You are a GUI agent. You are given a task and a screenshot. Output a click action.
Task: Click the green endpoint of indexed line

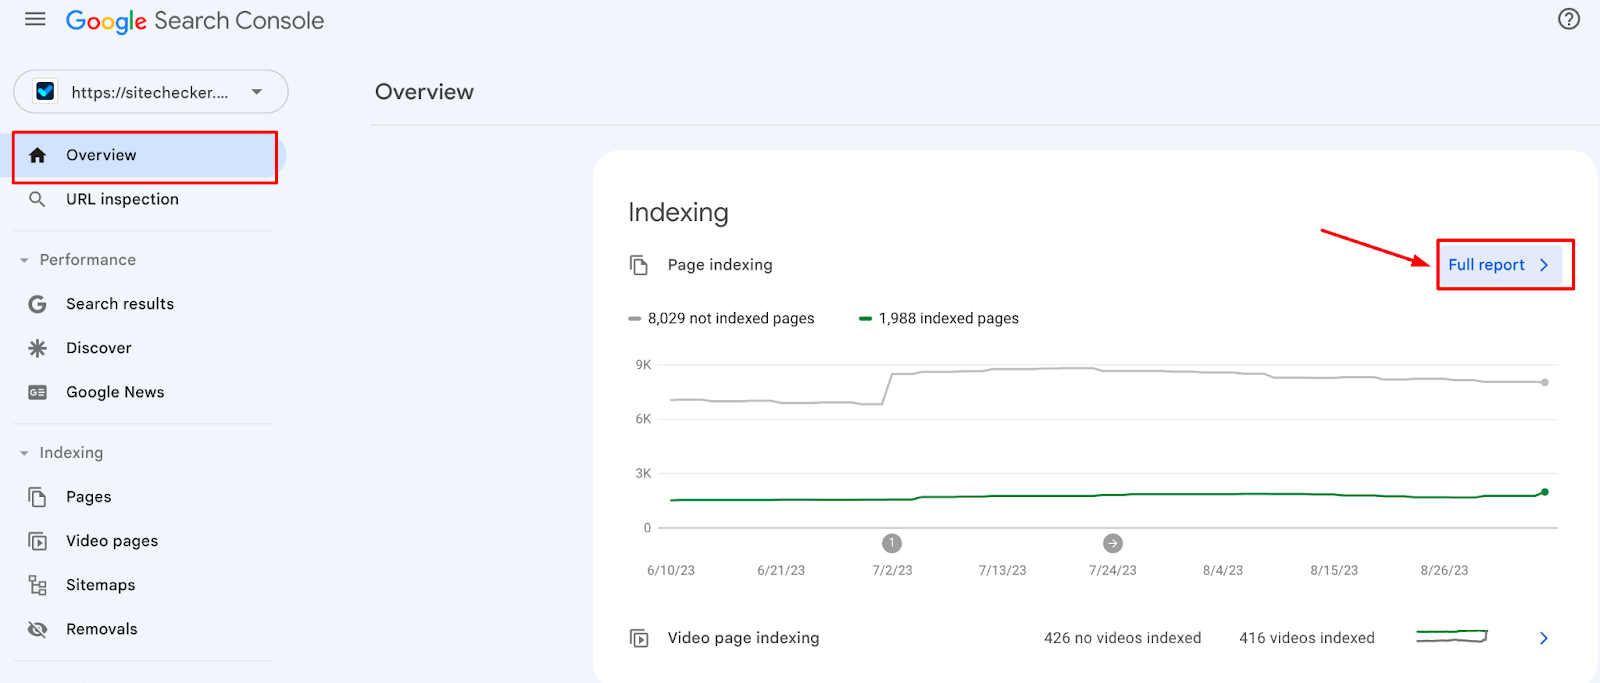1545,492
